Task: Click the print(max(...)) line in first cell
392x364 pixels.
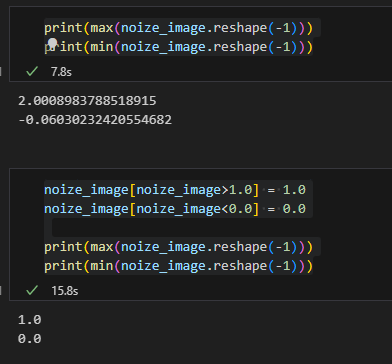Action: click(x=179, y=28)
